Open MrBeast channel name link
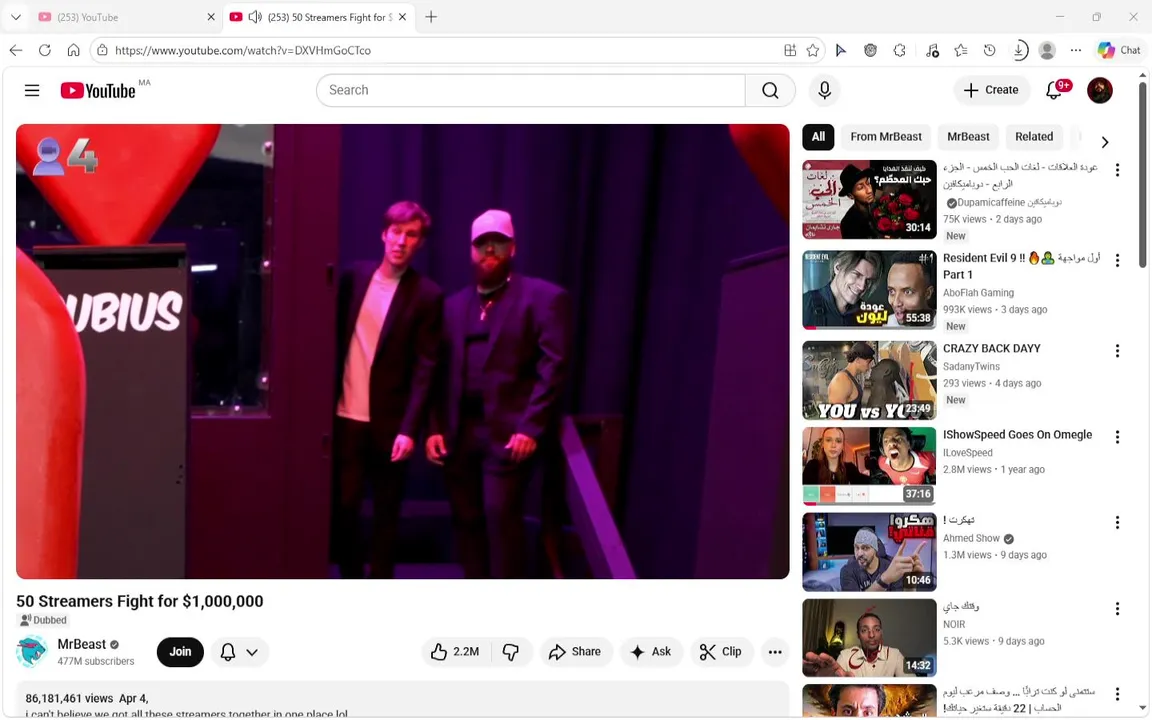 tap(82, 644)
